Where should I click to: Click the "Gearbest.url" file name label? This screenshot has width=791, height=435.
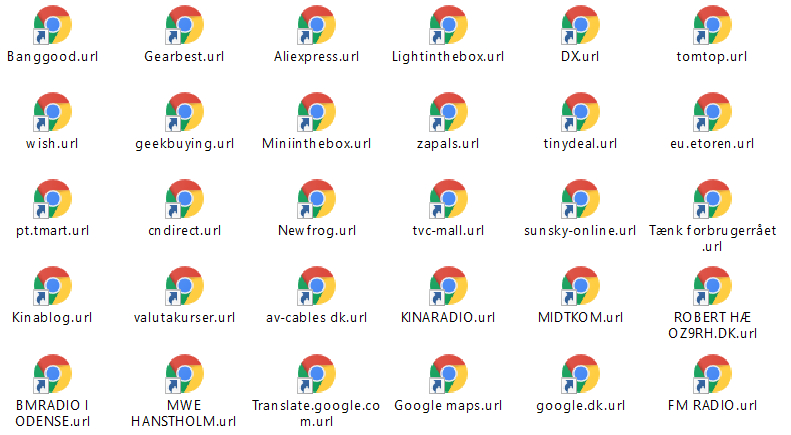pyautogui.click(x=185, y=57)
